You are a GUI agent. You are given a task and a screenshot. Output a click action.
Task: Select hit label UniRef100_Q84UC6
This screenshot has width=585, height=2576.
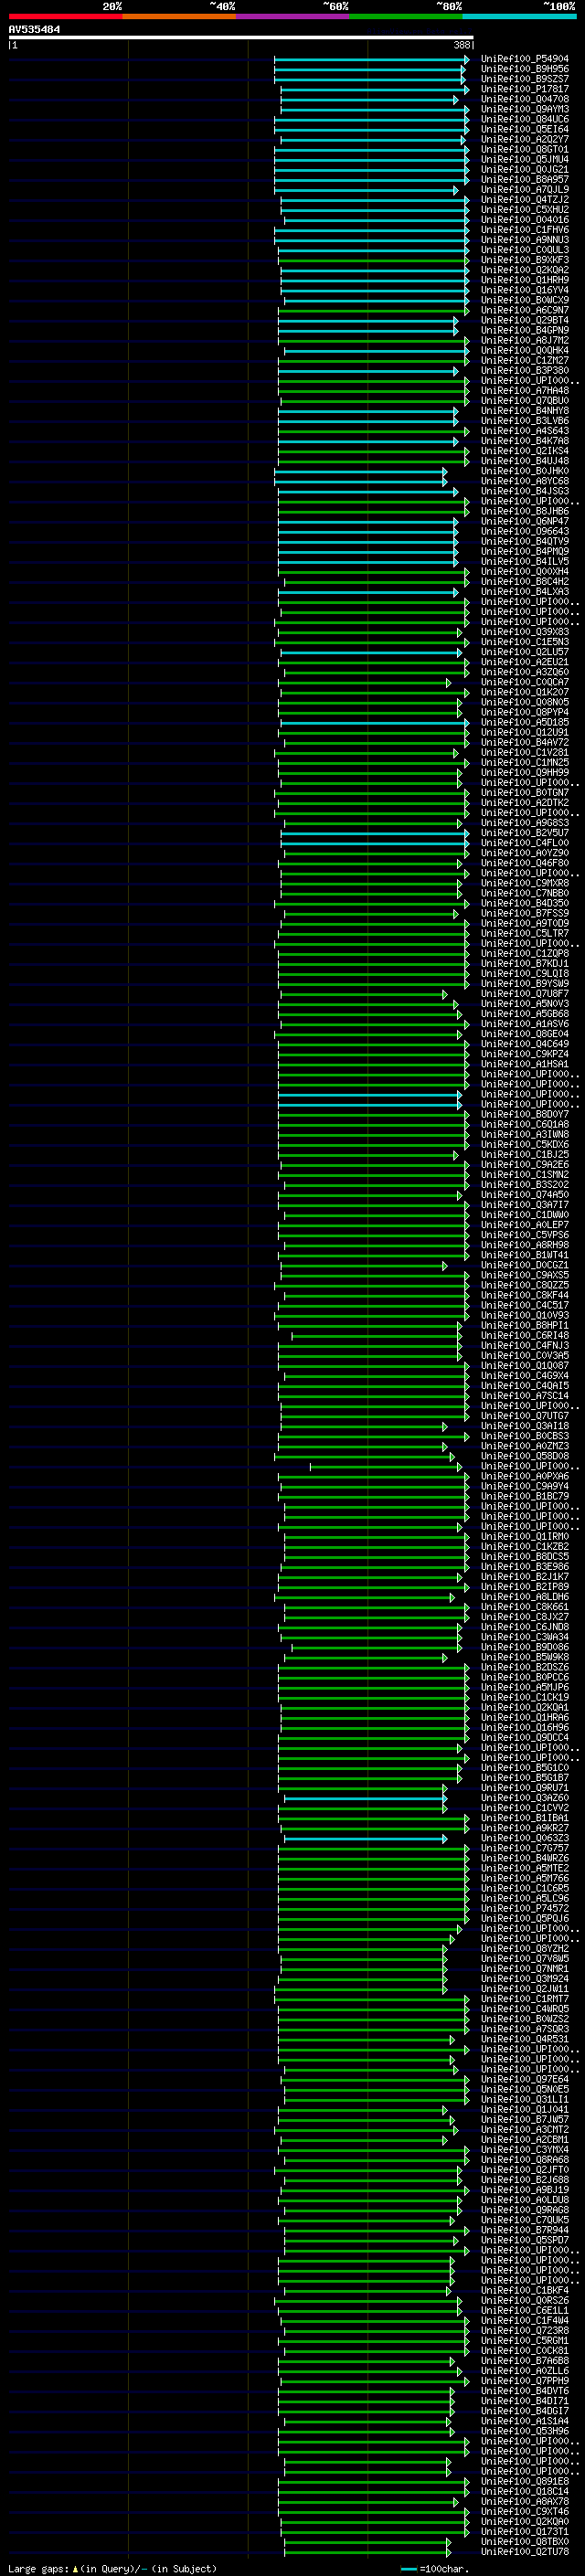click(x=524, y=119)
